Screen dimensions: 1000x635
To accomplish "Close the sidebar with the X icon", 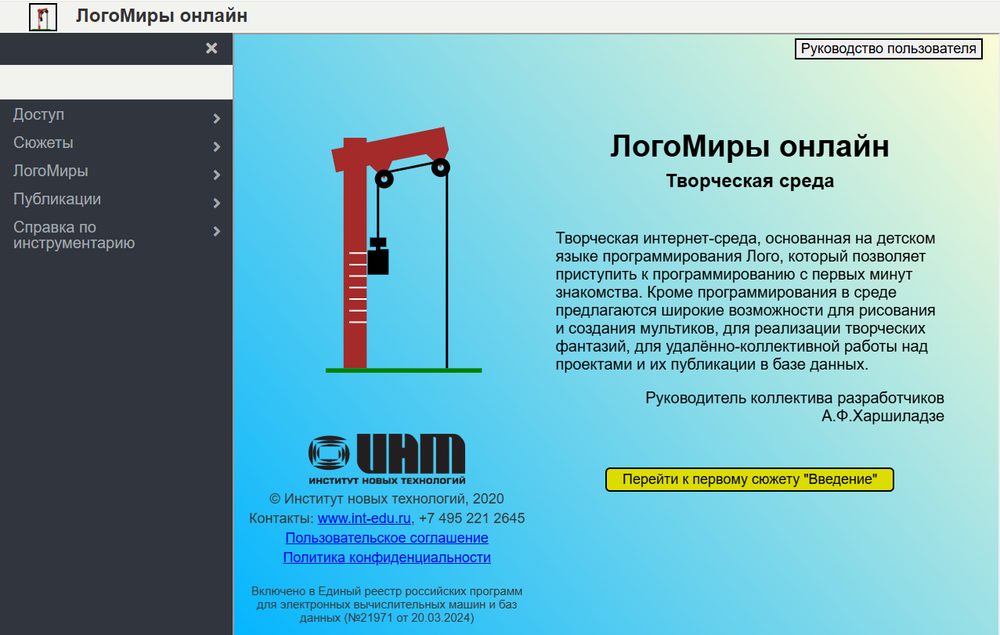I will click(212, 48).
